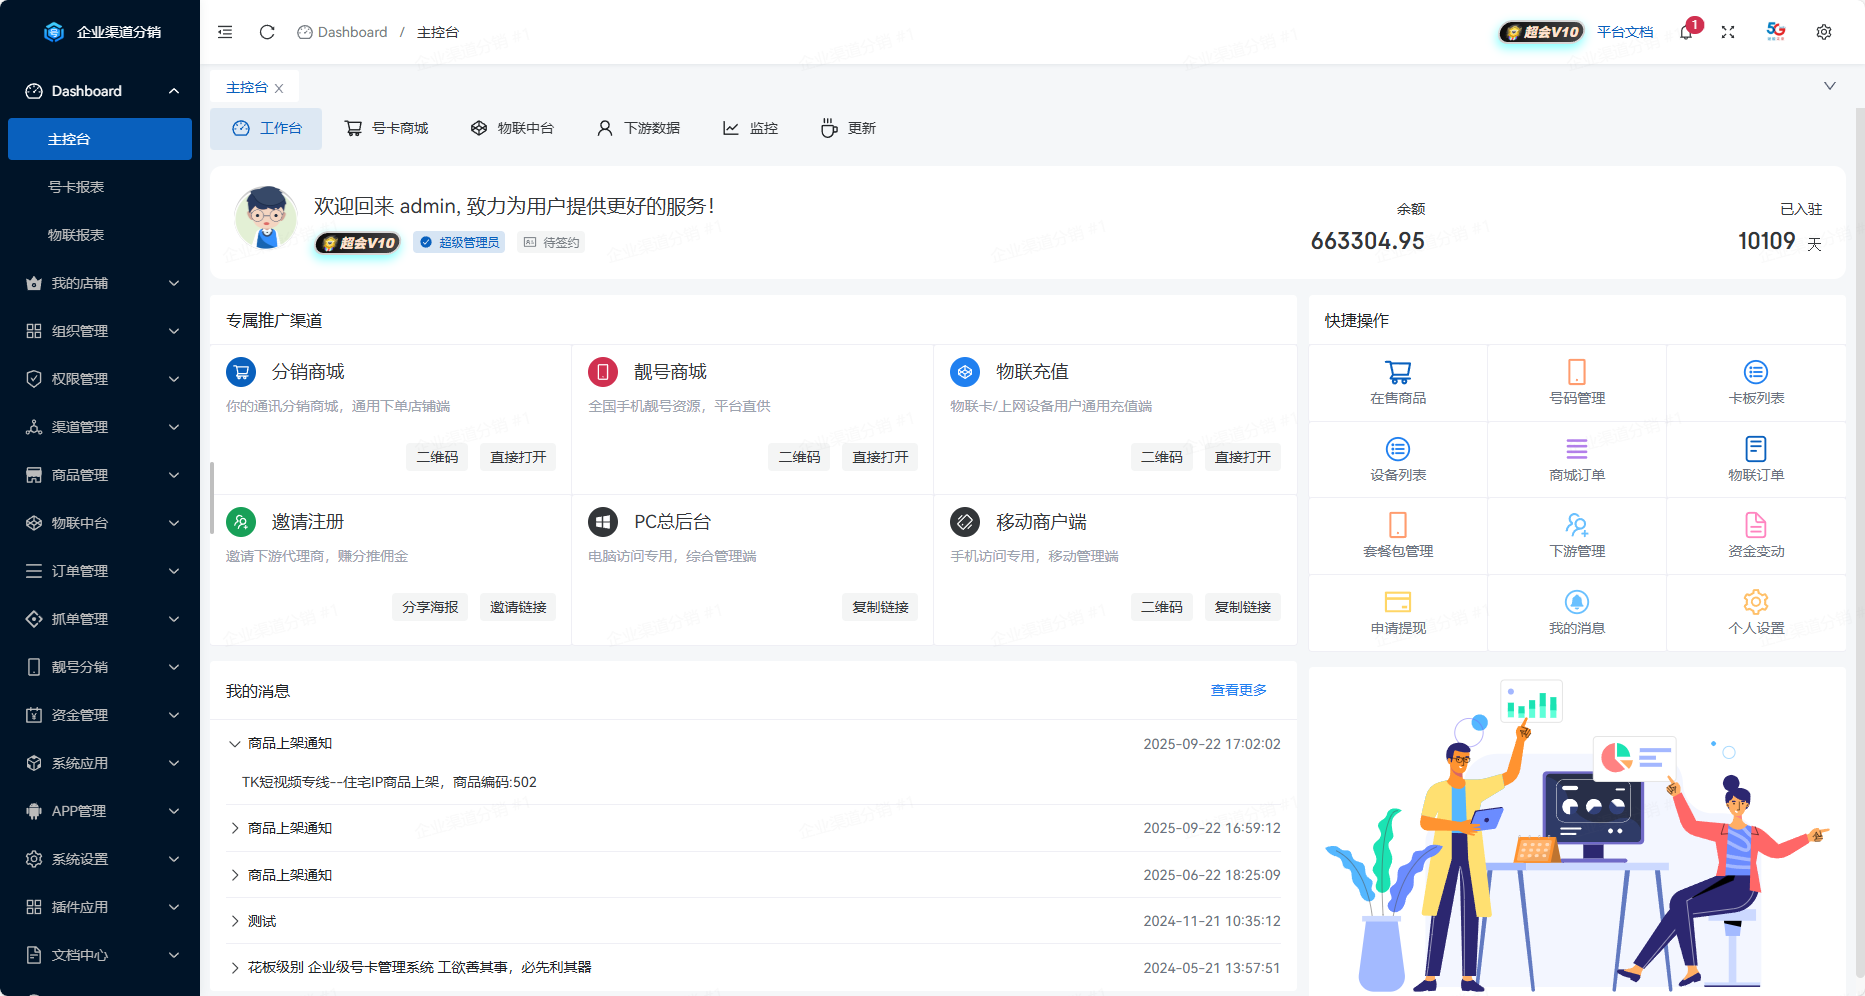
Task: Open the 下游数据 tab
Action: [639, 127]
